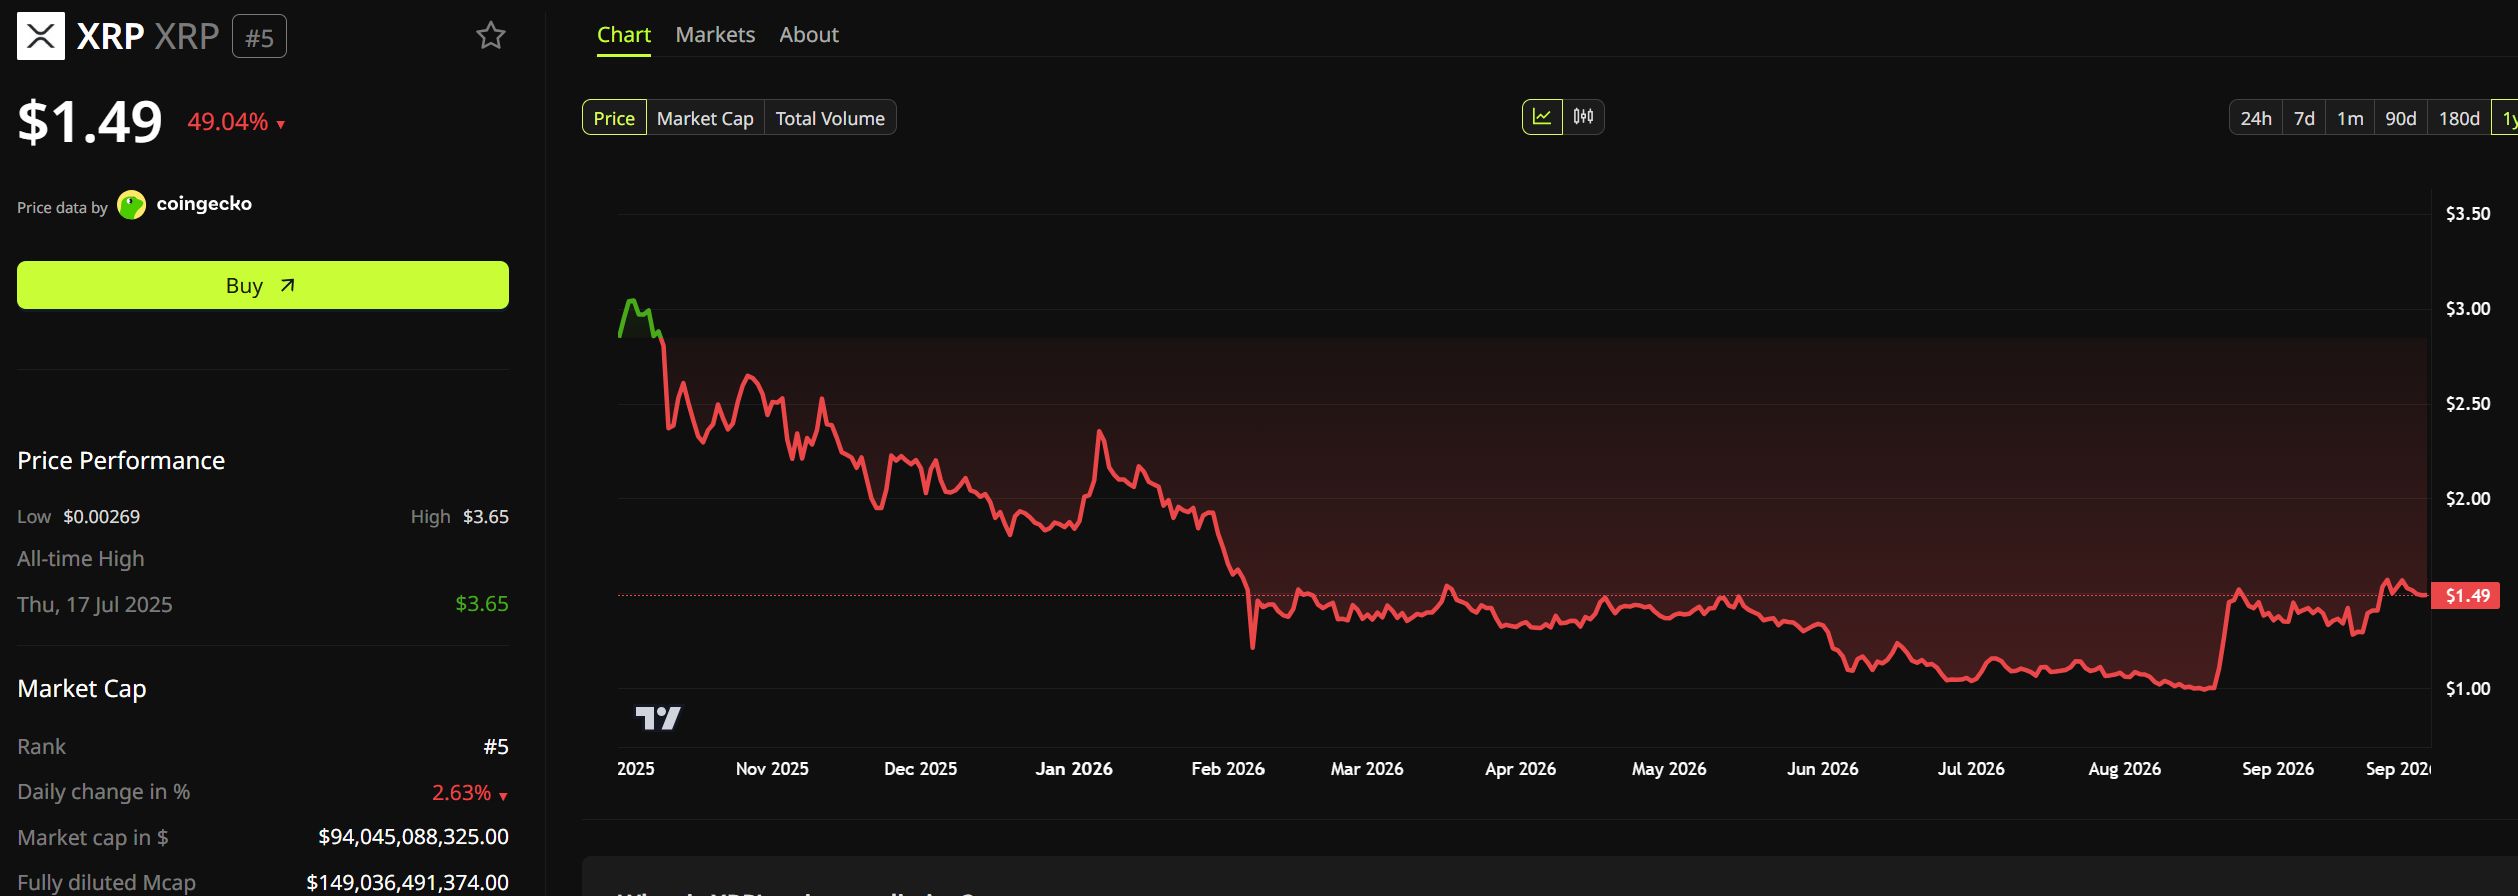
Task: Click the Jan 2026 axis label
Action: pos(1074,769)
